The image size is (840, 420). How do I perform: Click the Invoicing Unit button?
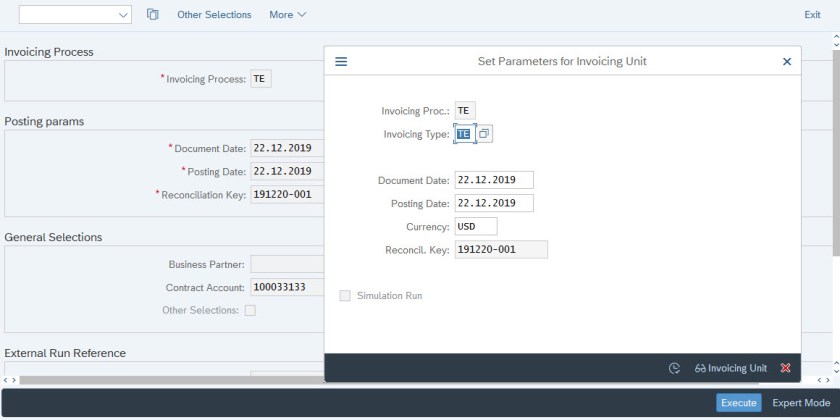click(x=731, y=368)
